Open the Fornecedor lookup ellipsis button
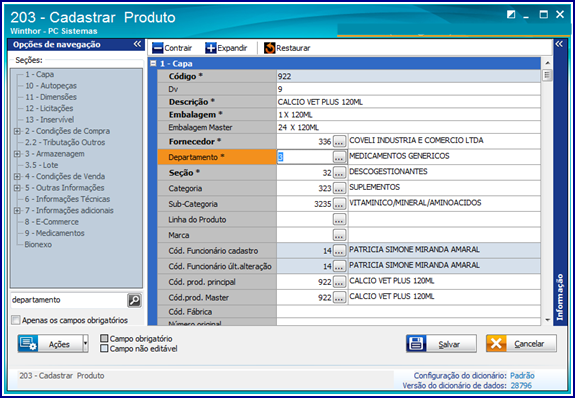The width and height of the screenshot is (575, 398). coord(339,141)
